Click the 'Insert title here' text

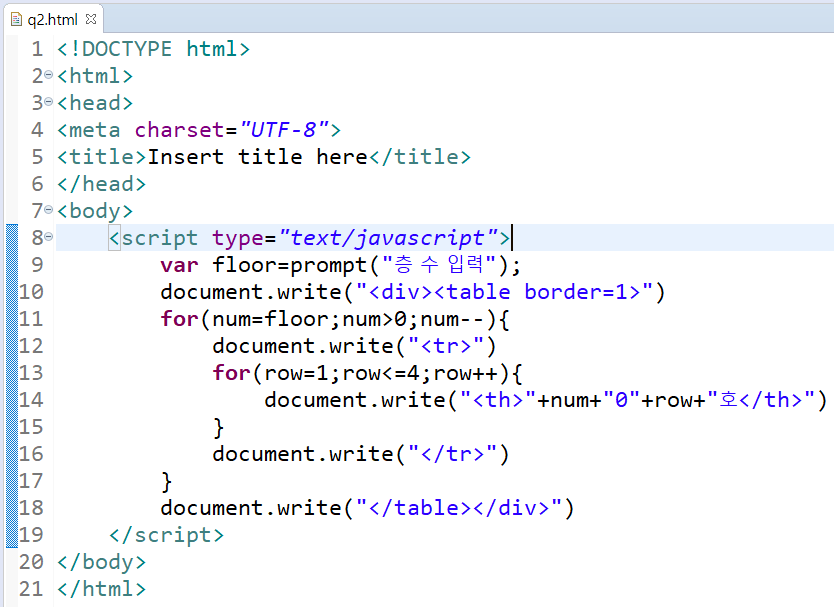pos(257,157)
